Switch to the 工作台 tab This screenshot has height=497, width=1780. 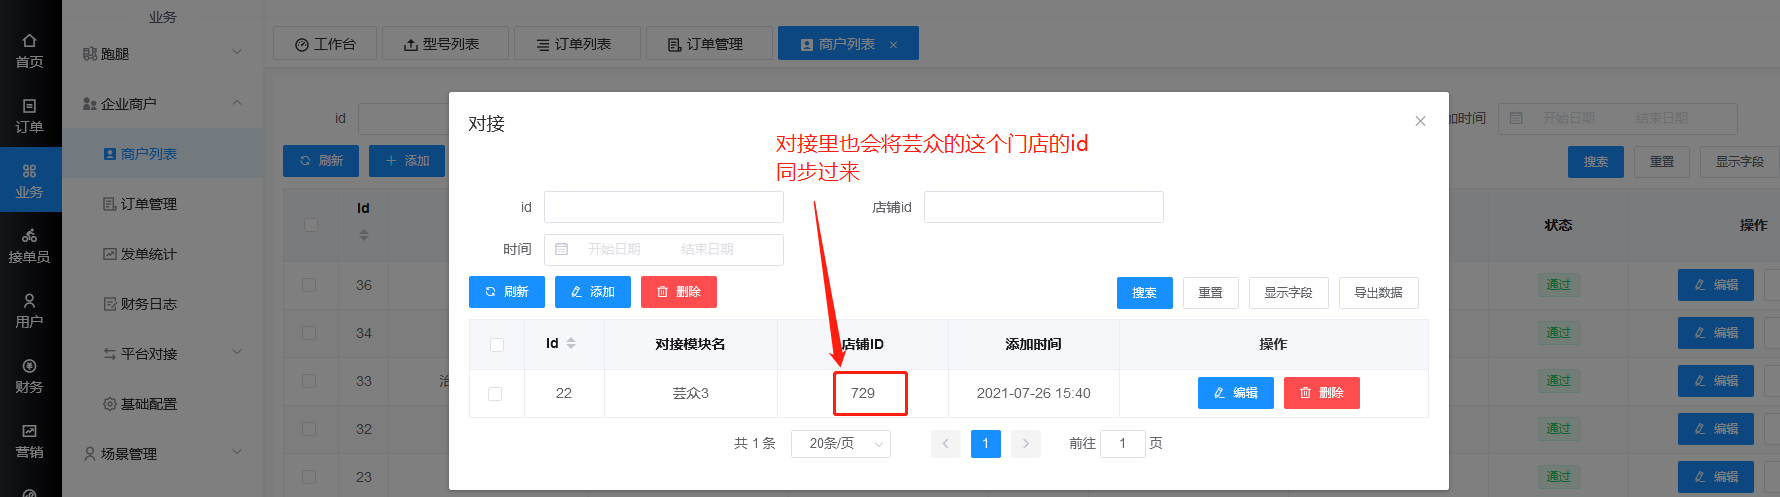(x=325, y=44)
